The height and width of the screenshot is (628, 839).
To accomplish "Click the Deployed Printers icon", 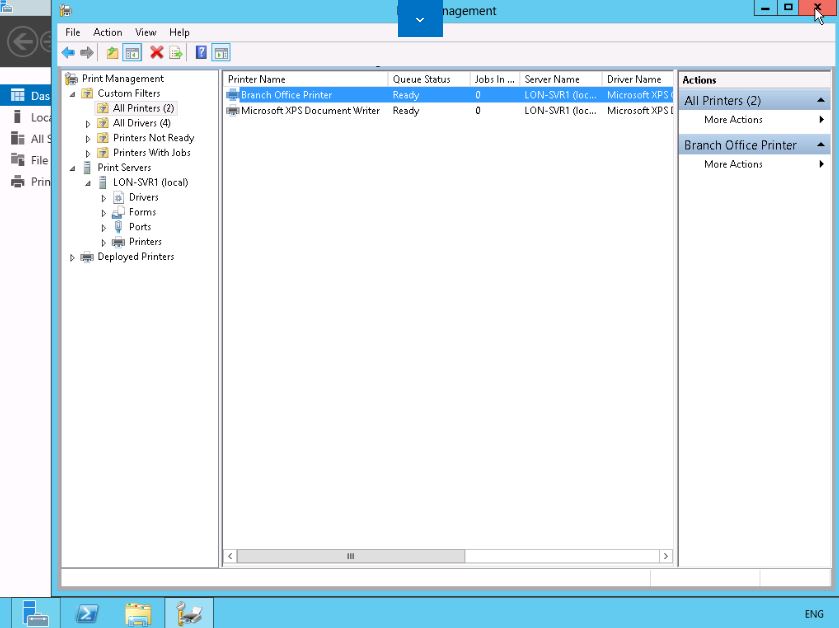I will tap(87, 257).
